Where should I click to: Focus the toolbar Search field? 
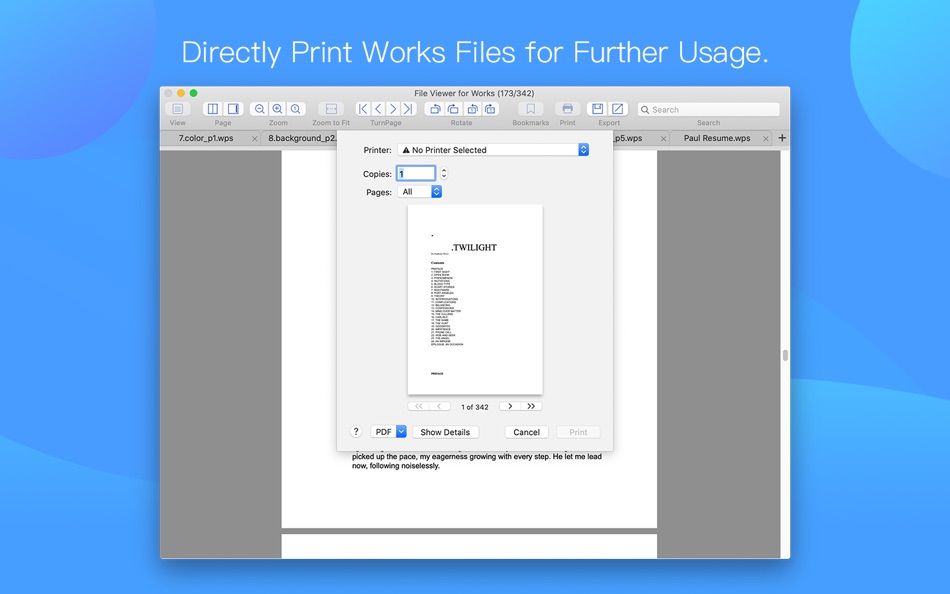708,110
